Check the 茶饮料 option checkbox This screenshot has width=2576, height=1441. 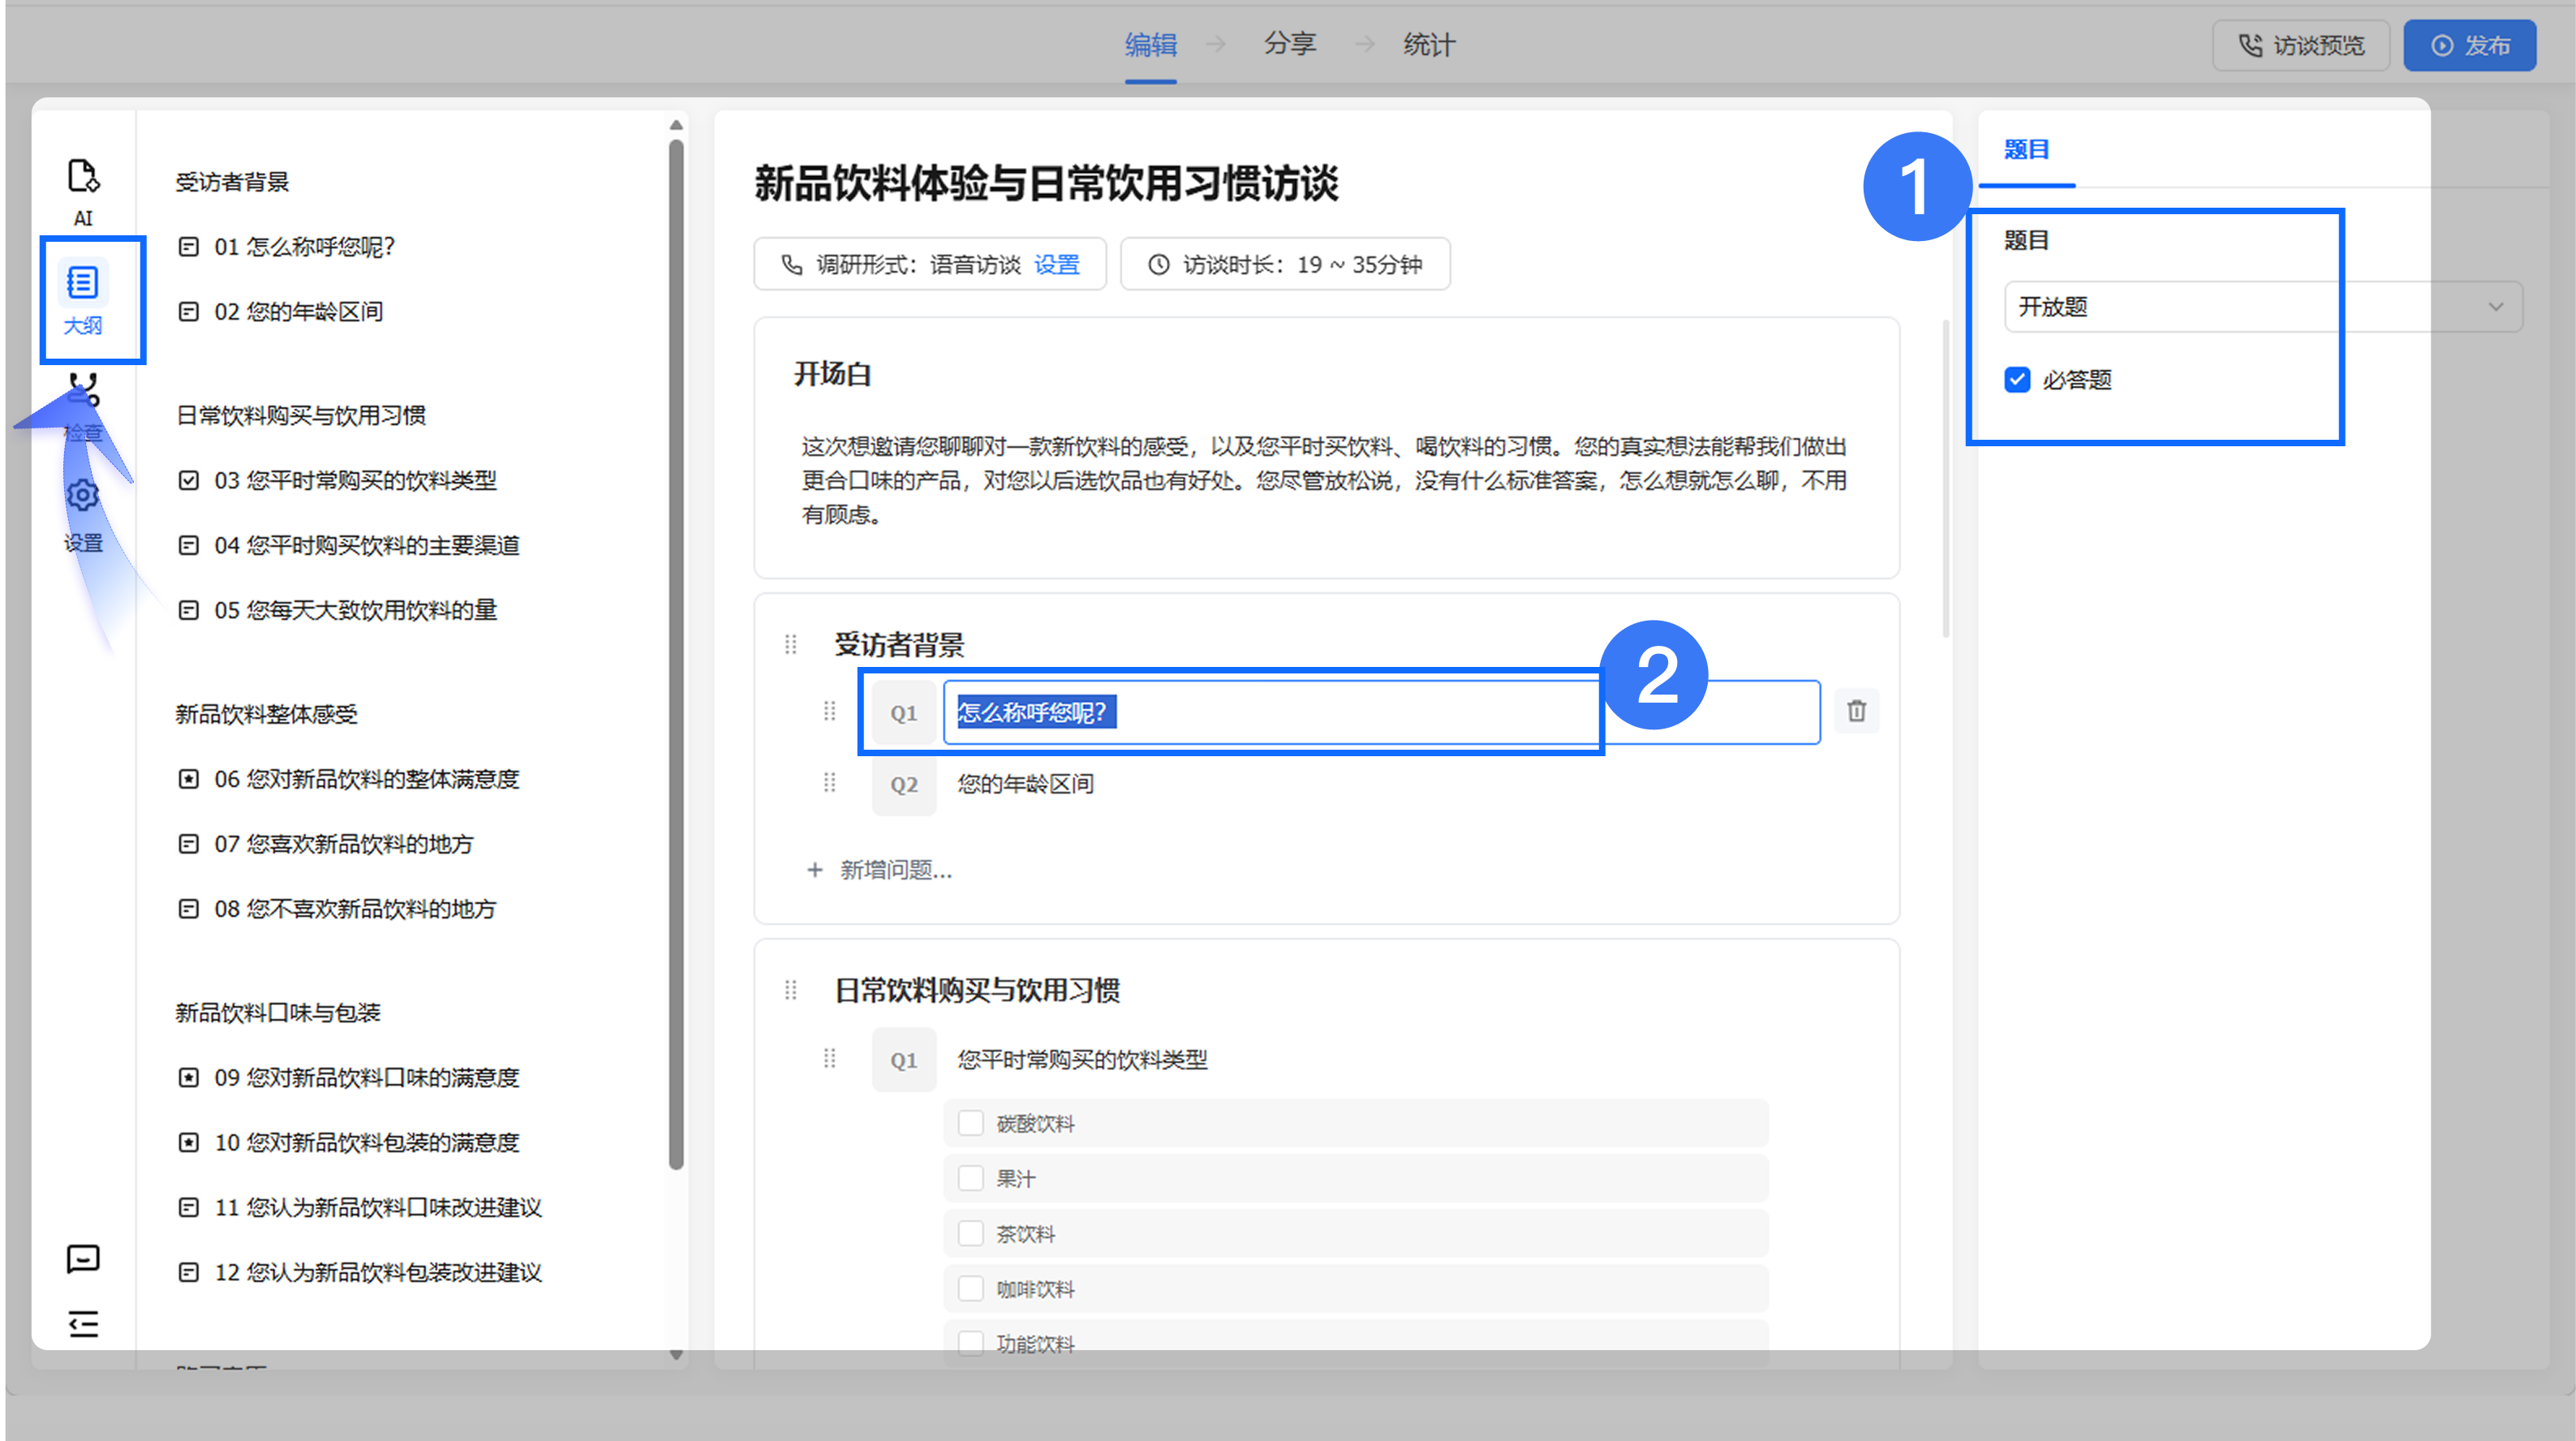point(970,1233)
